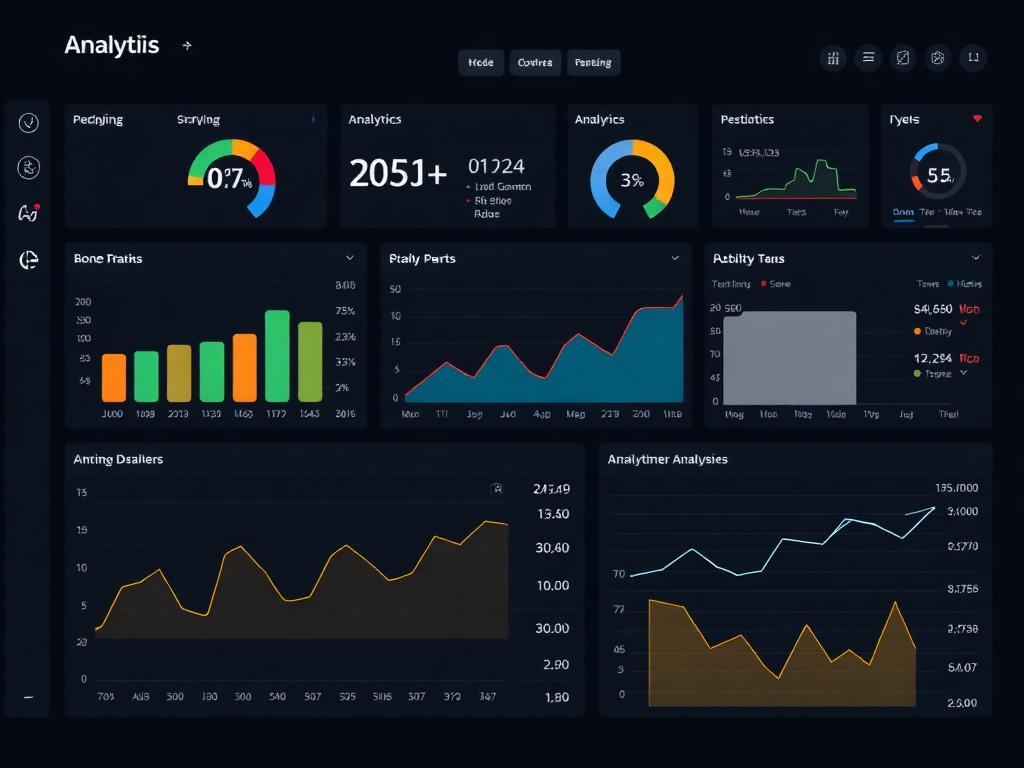Viewport: 1024px width, 768px height.
Task: Click the first orange bar in Bone Fraths
Action: pyautogui.click(x=114, y=377)
